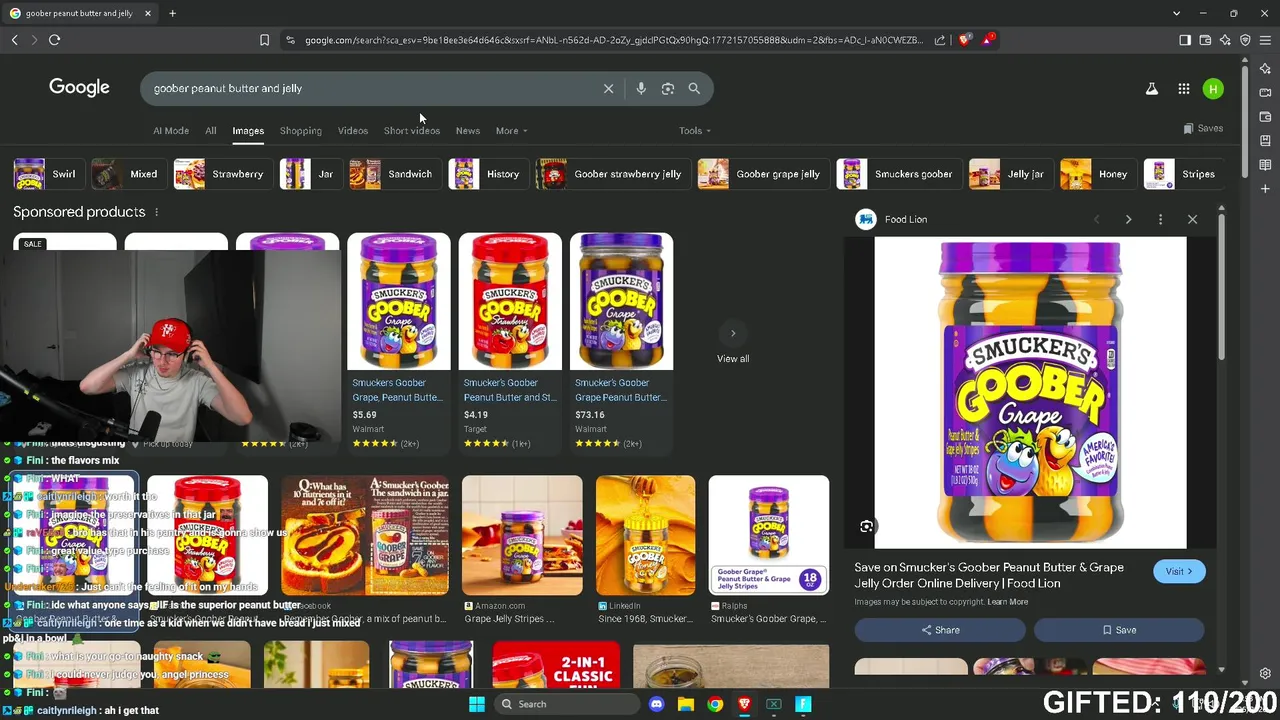This screenshot has height=720, width=1280.
Task: Open Google Lens image search icon
Action: tap(668, 88)
